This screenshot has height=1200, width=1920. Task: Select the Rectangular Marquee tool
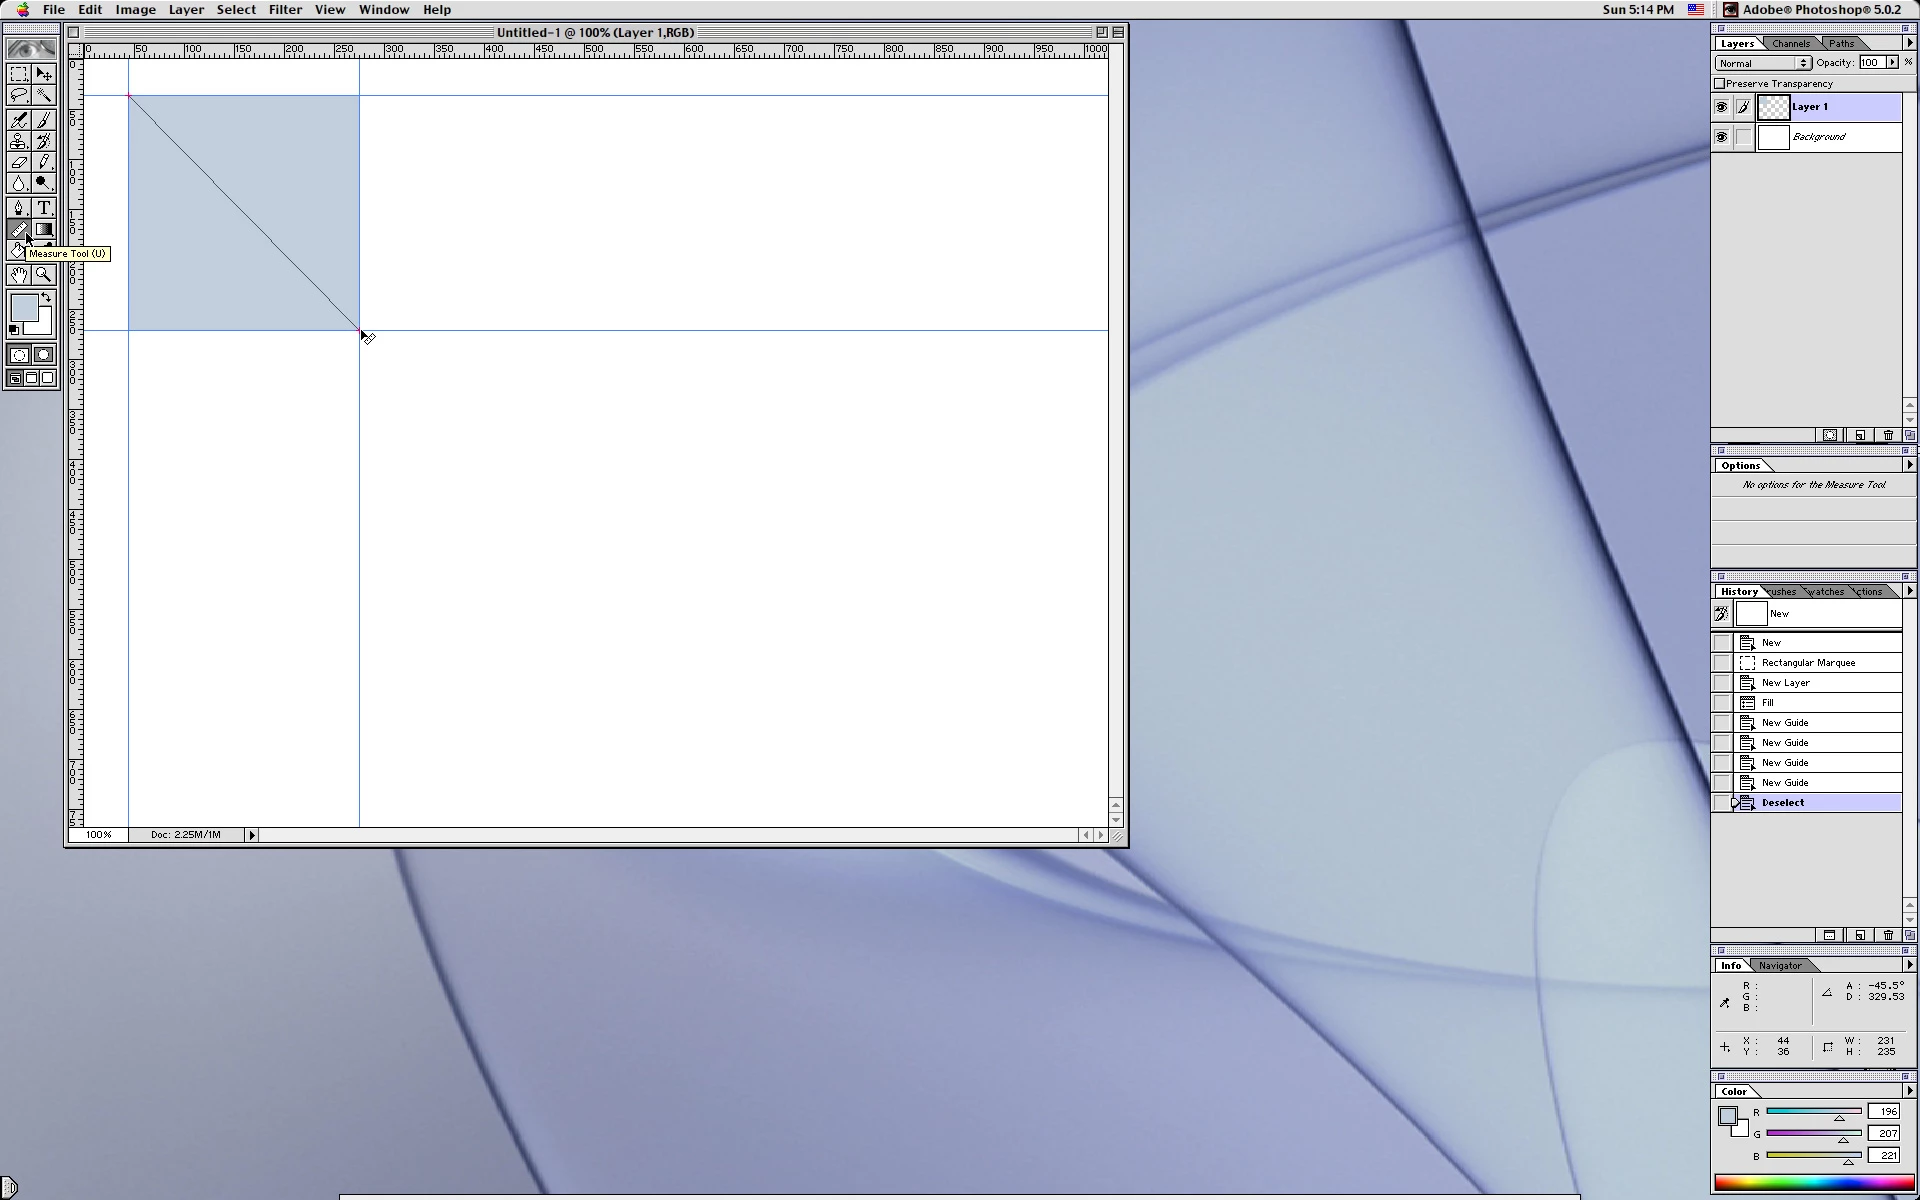(x=18, y=74)
